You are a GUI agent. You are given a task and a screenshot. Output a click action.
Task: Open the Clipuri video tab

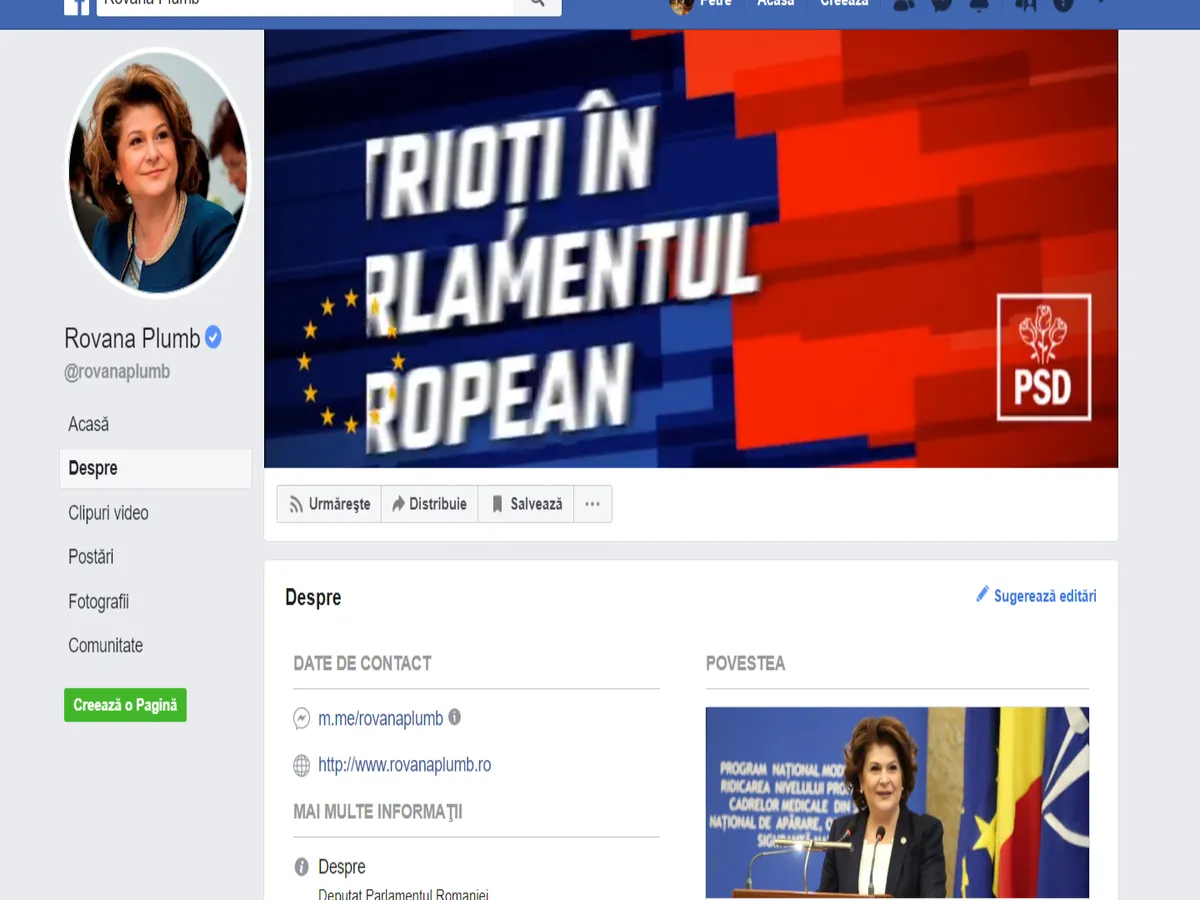pyautogui.click(x=108, y=513)
